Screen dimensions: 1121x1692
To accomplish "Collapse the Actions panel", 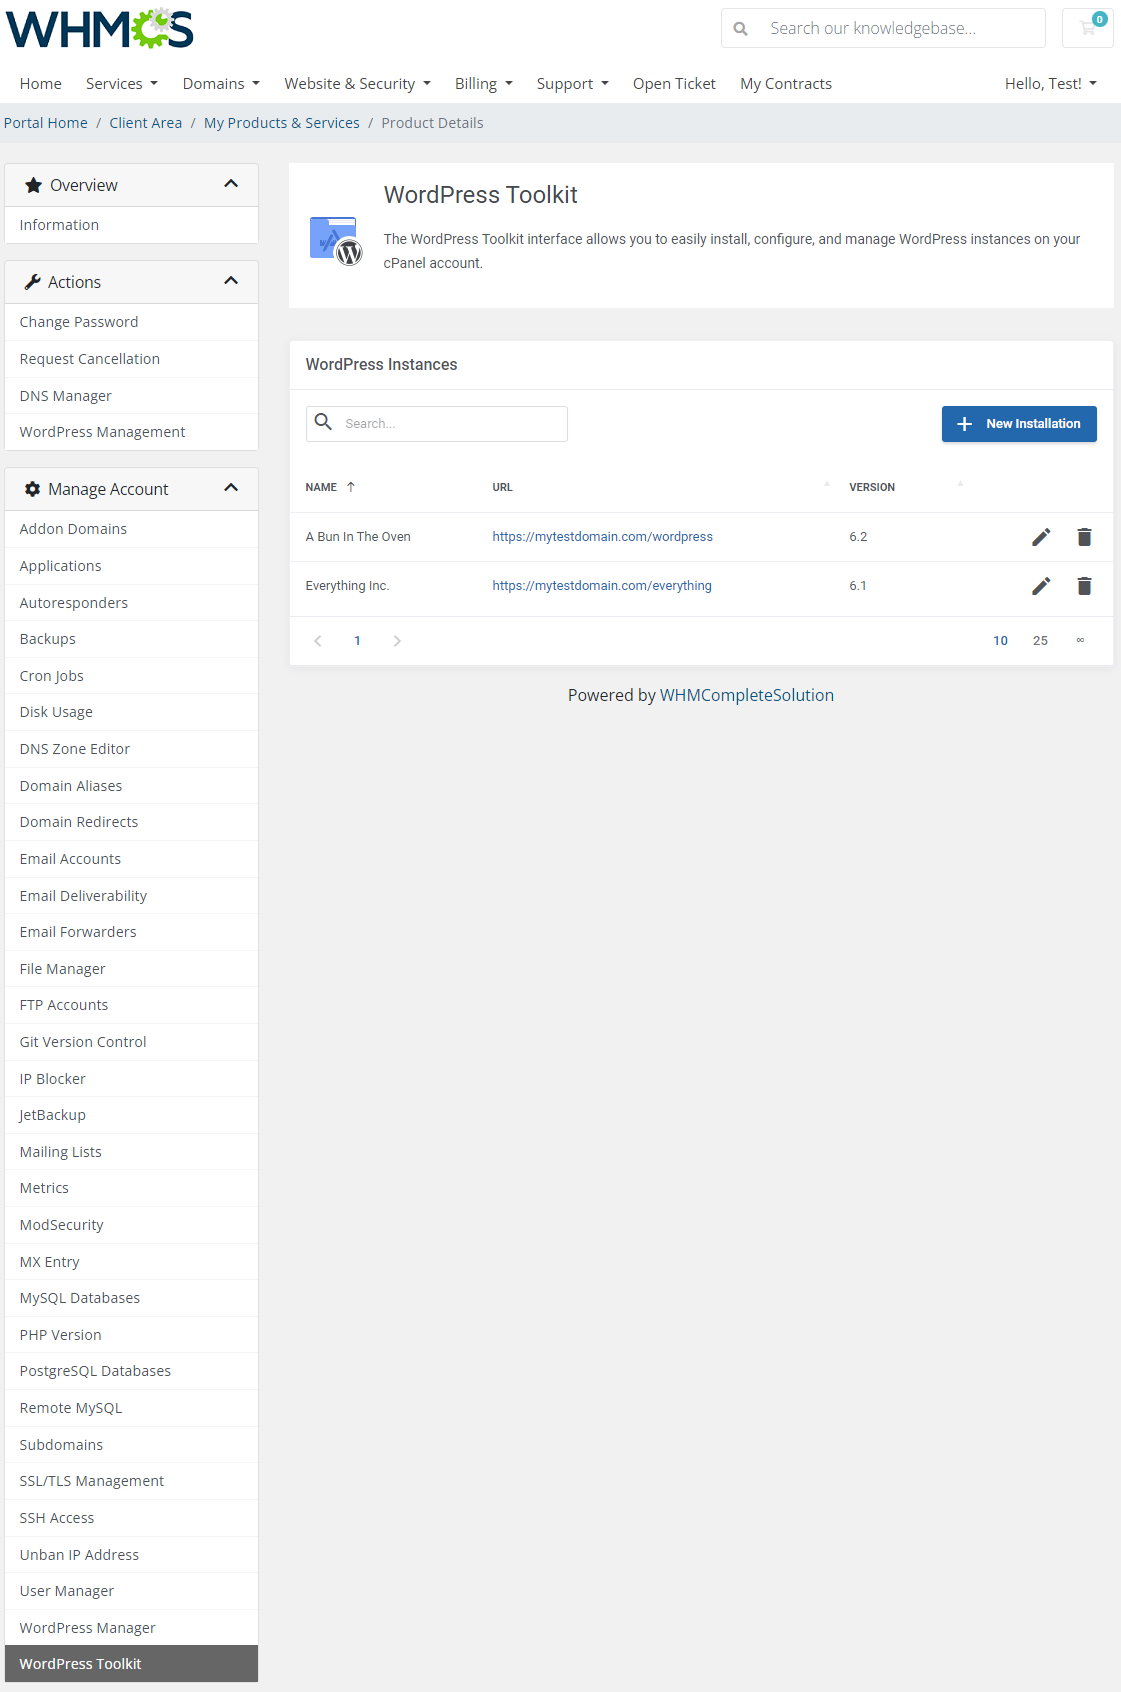I will pos(231,281).
